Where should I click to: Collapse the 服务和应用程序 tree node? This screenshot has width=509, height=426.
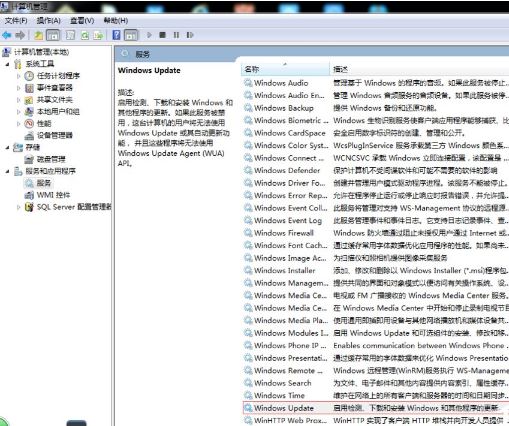[x=8, y=171]
